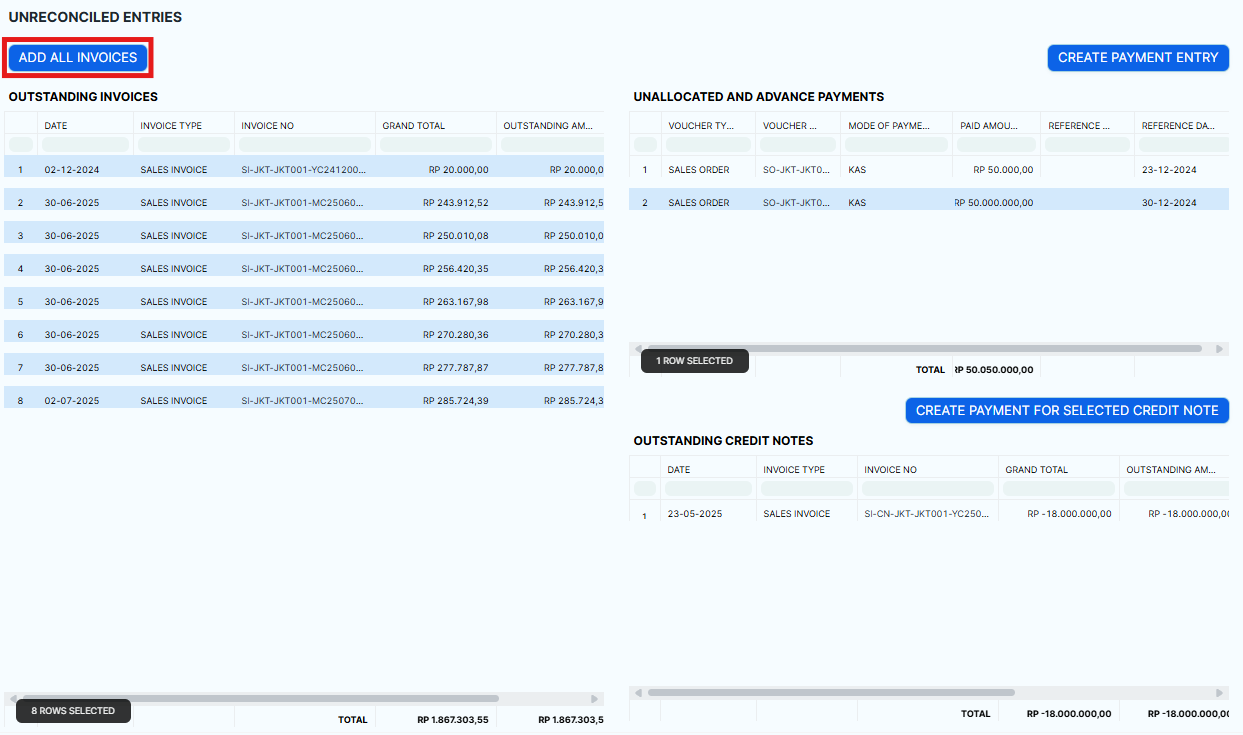The width and height of the screenshot is (1243, 735).
Task: Click the DATE filter field in Outstanding Invoices
Action: click(x=84, y=144)
